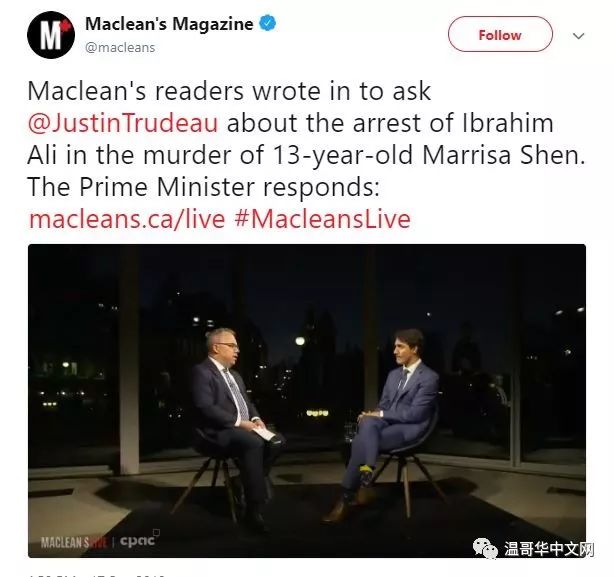Click the bright round light in the video background
The width and height of the screenshot is (614, 577).
pyautogui.click(x=300, y=341)
